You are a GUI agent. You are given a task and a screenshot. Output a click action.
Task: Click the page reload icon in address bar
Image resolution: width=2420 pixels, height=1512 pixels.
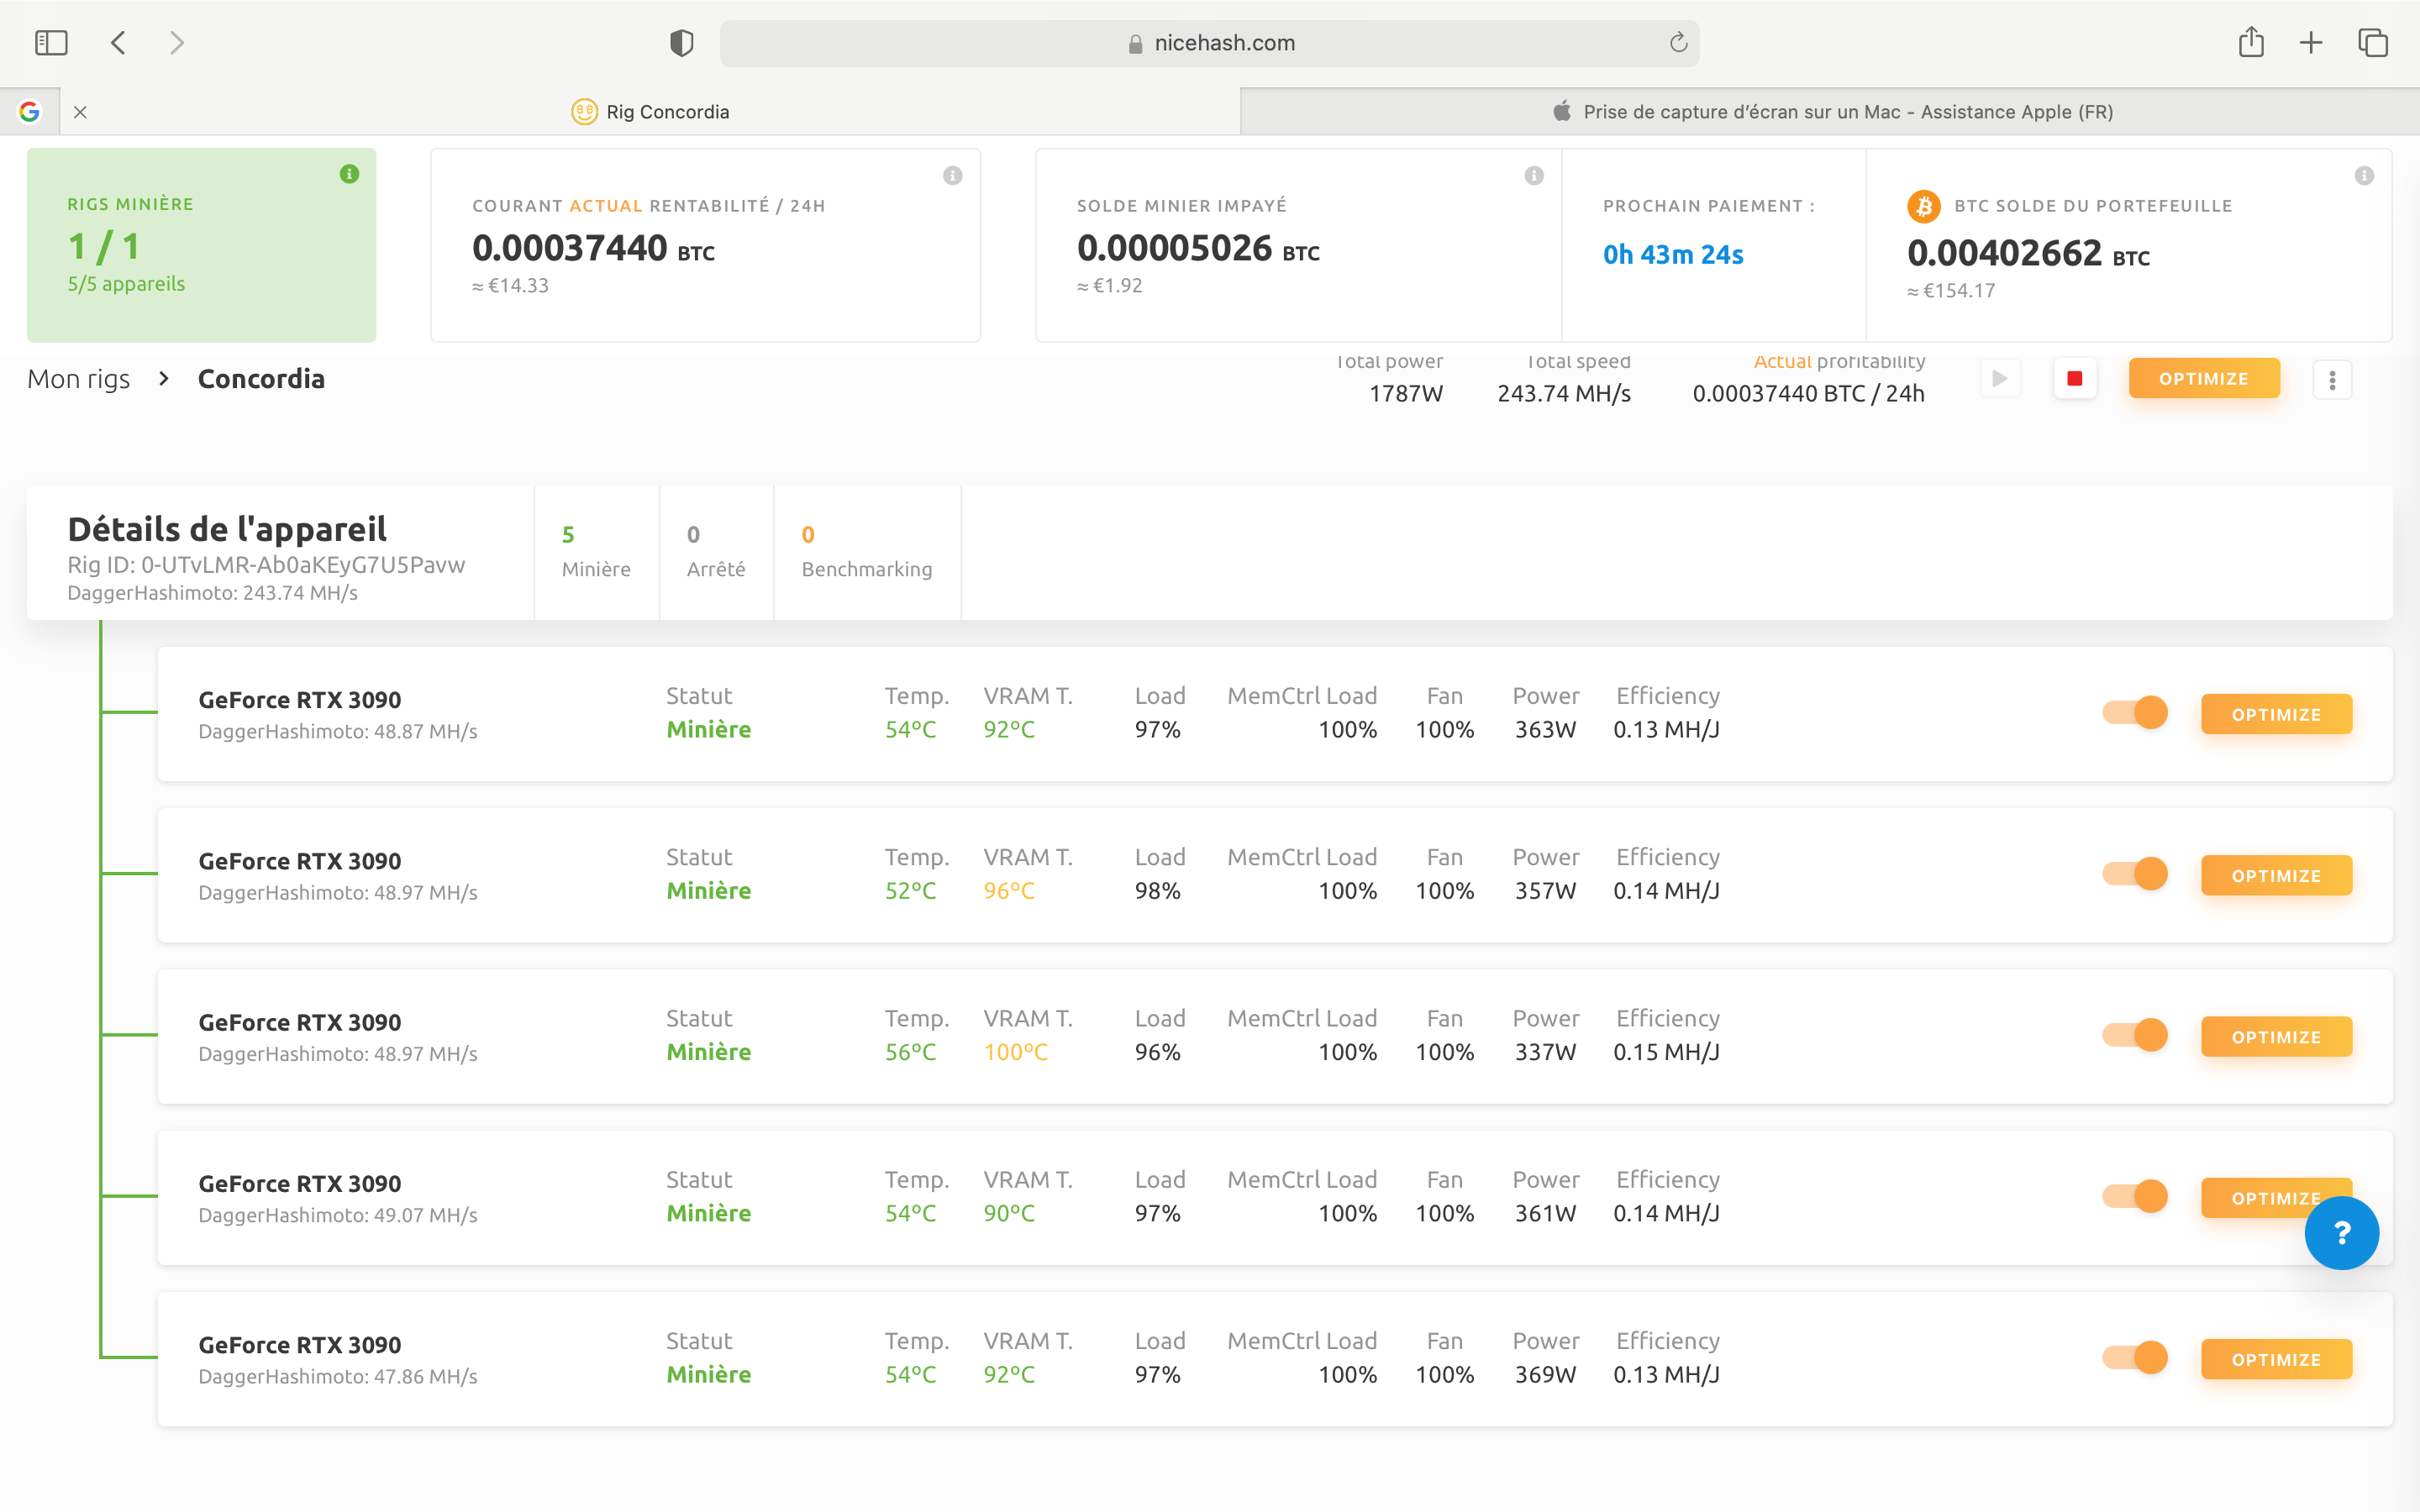[1678, 42]
